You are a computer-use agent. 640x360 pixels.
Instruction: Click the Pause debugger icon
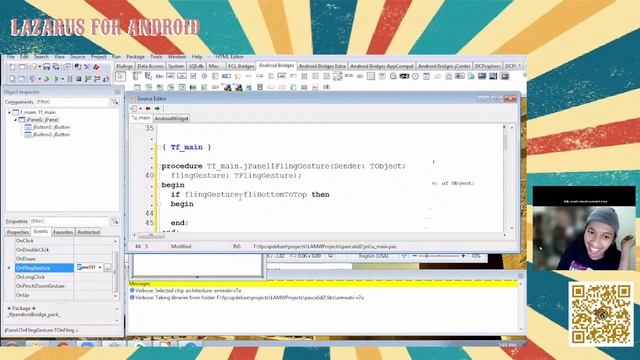coord(70,79)
